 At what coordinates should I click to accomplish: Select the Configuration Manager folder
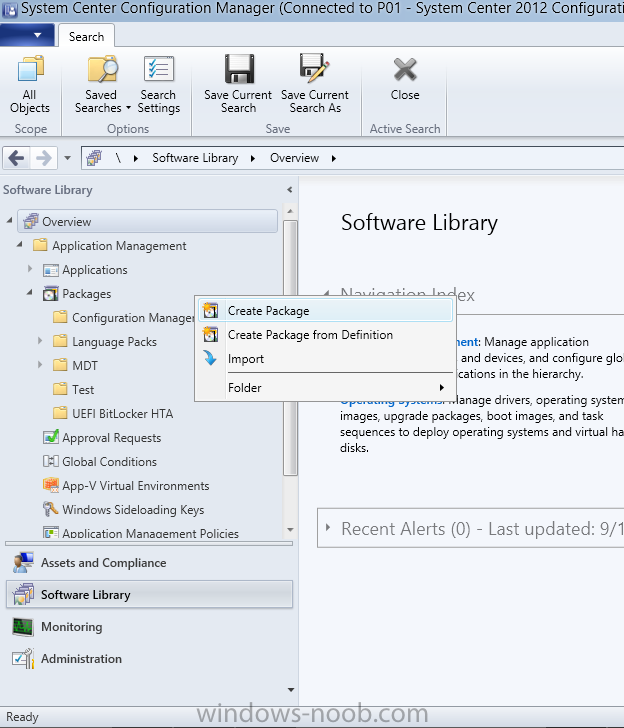tap(133, 318)
